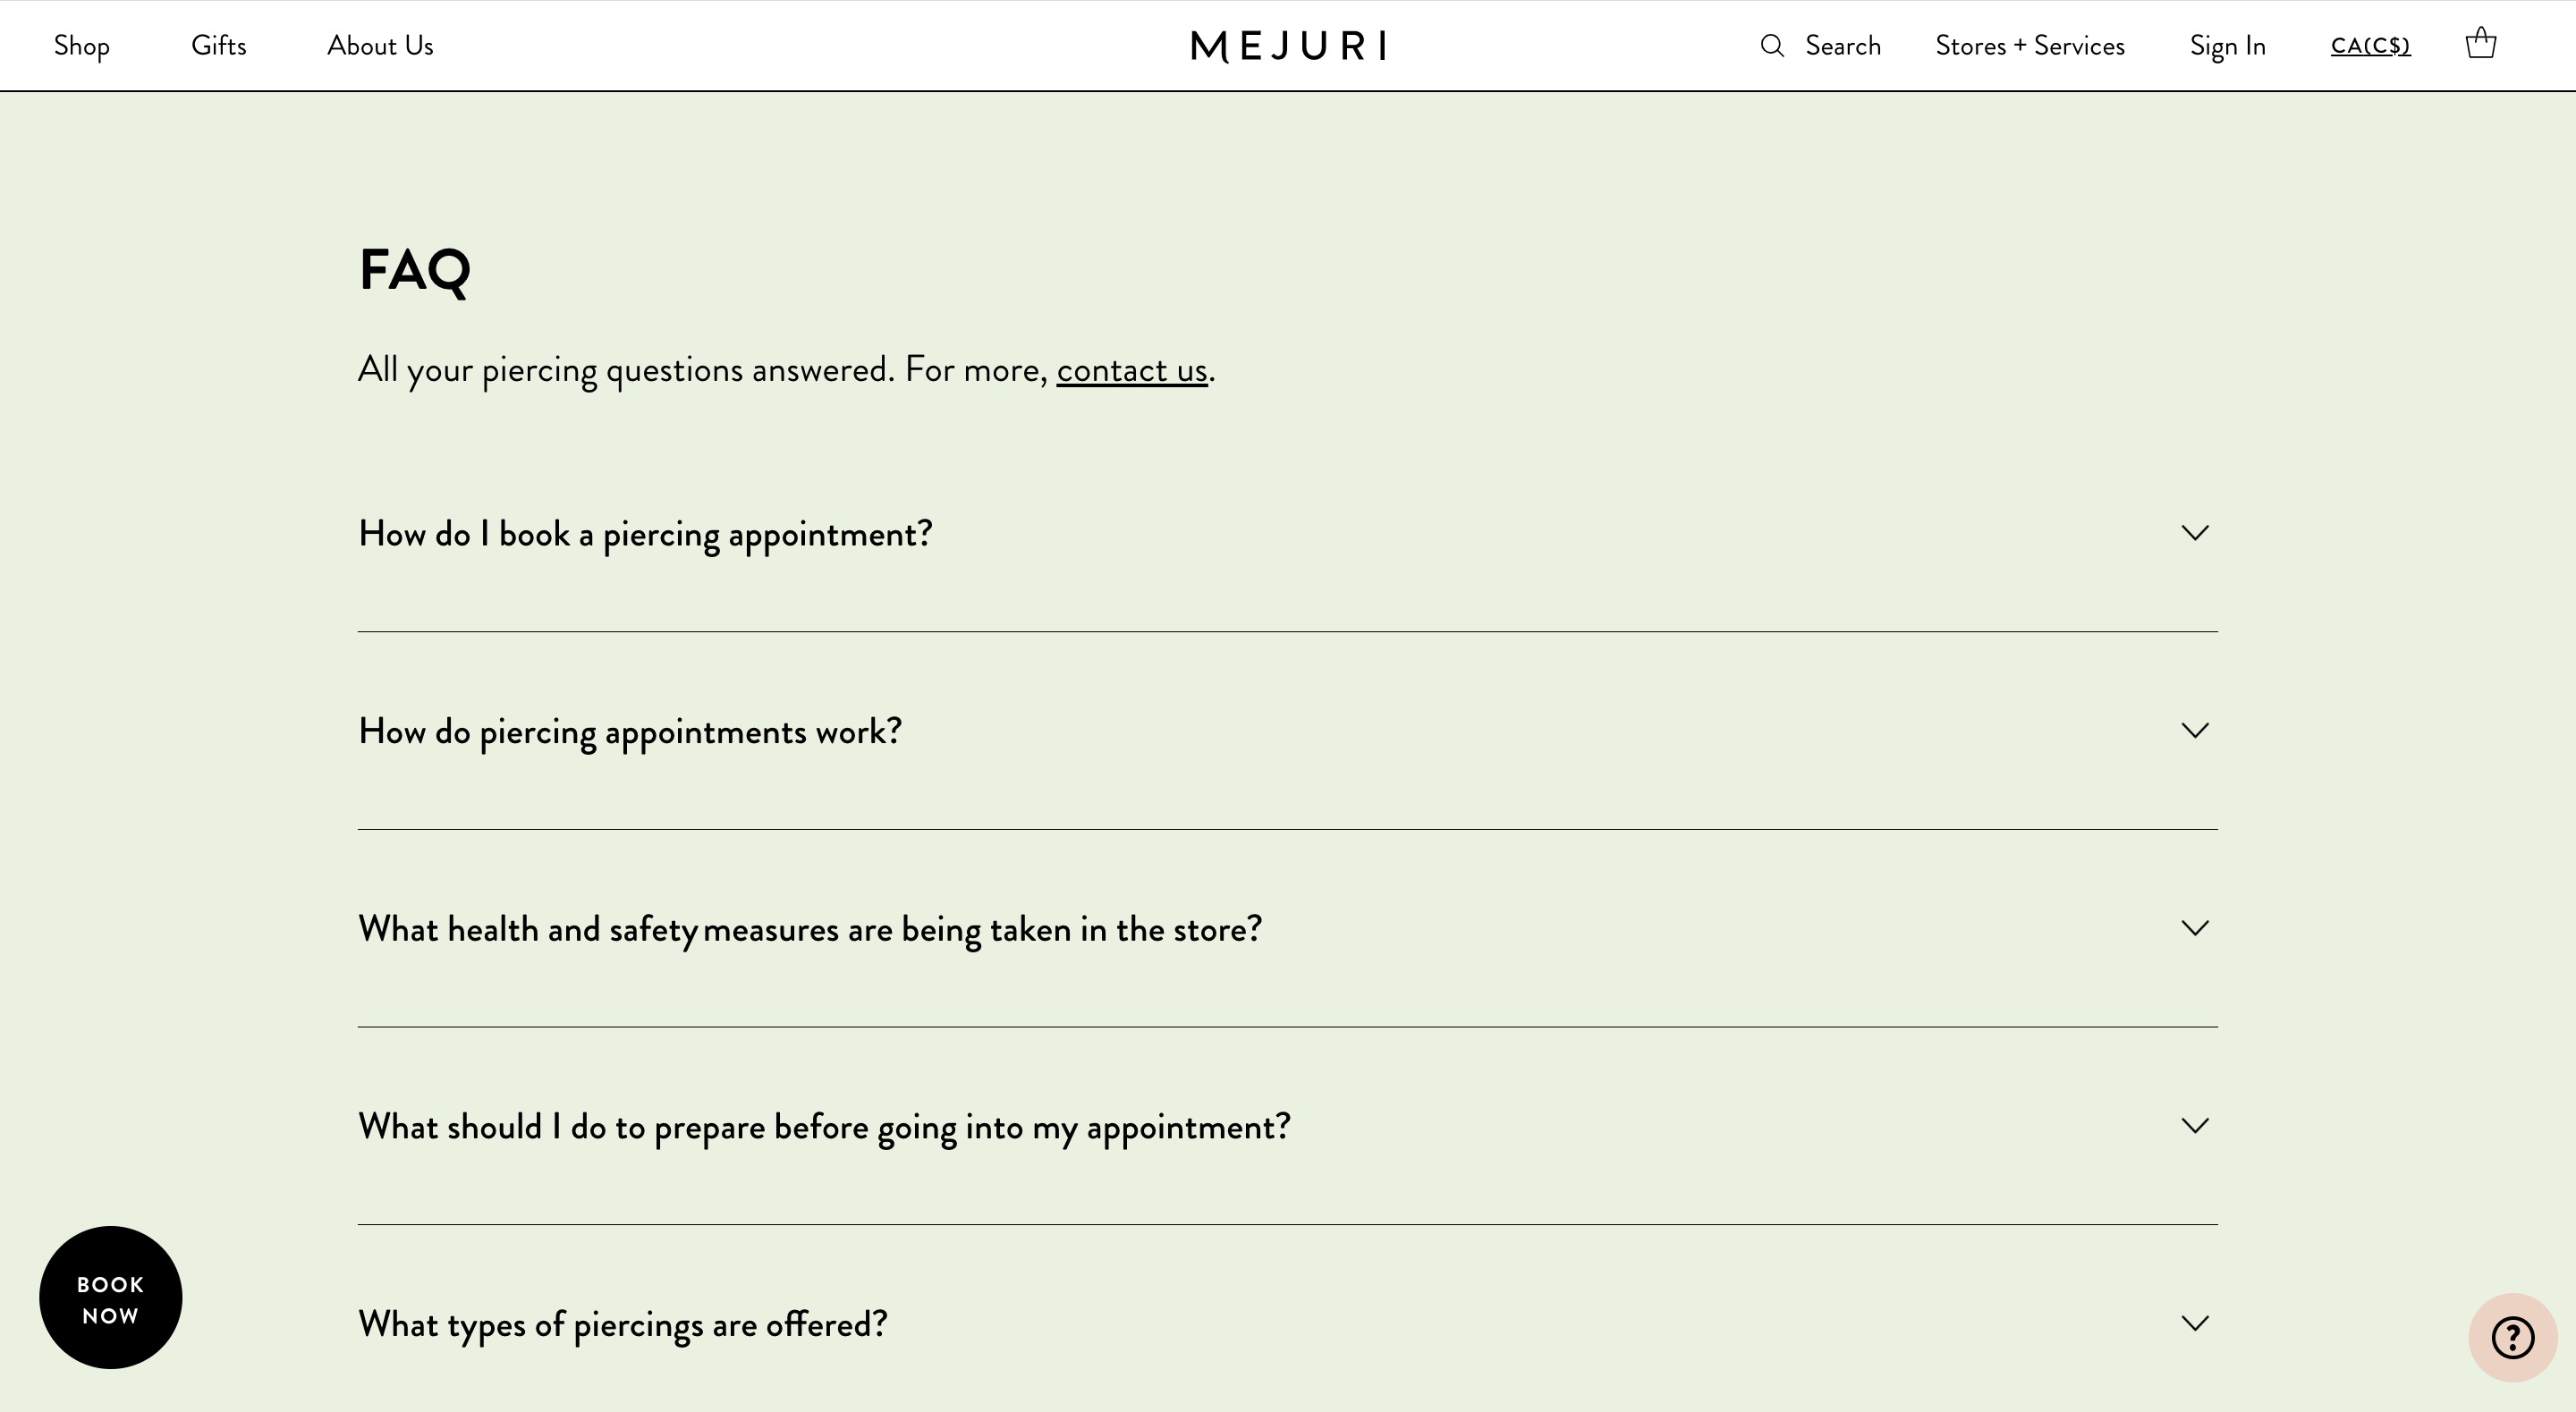Expand the booking appointment question chevron
The image size is (2576, 1412).
point(2195,533)
